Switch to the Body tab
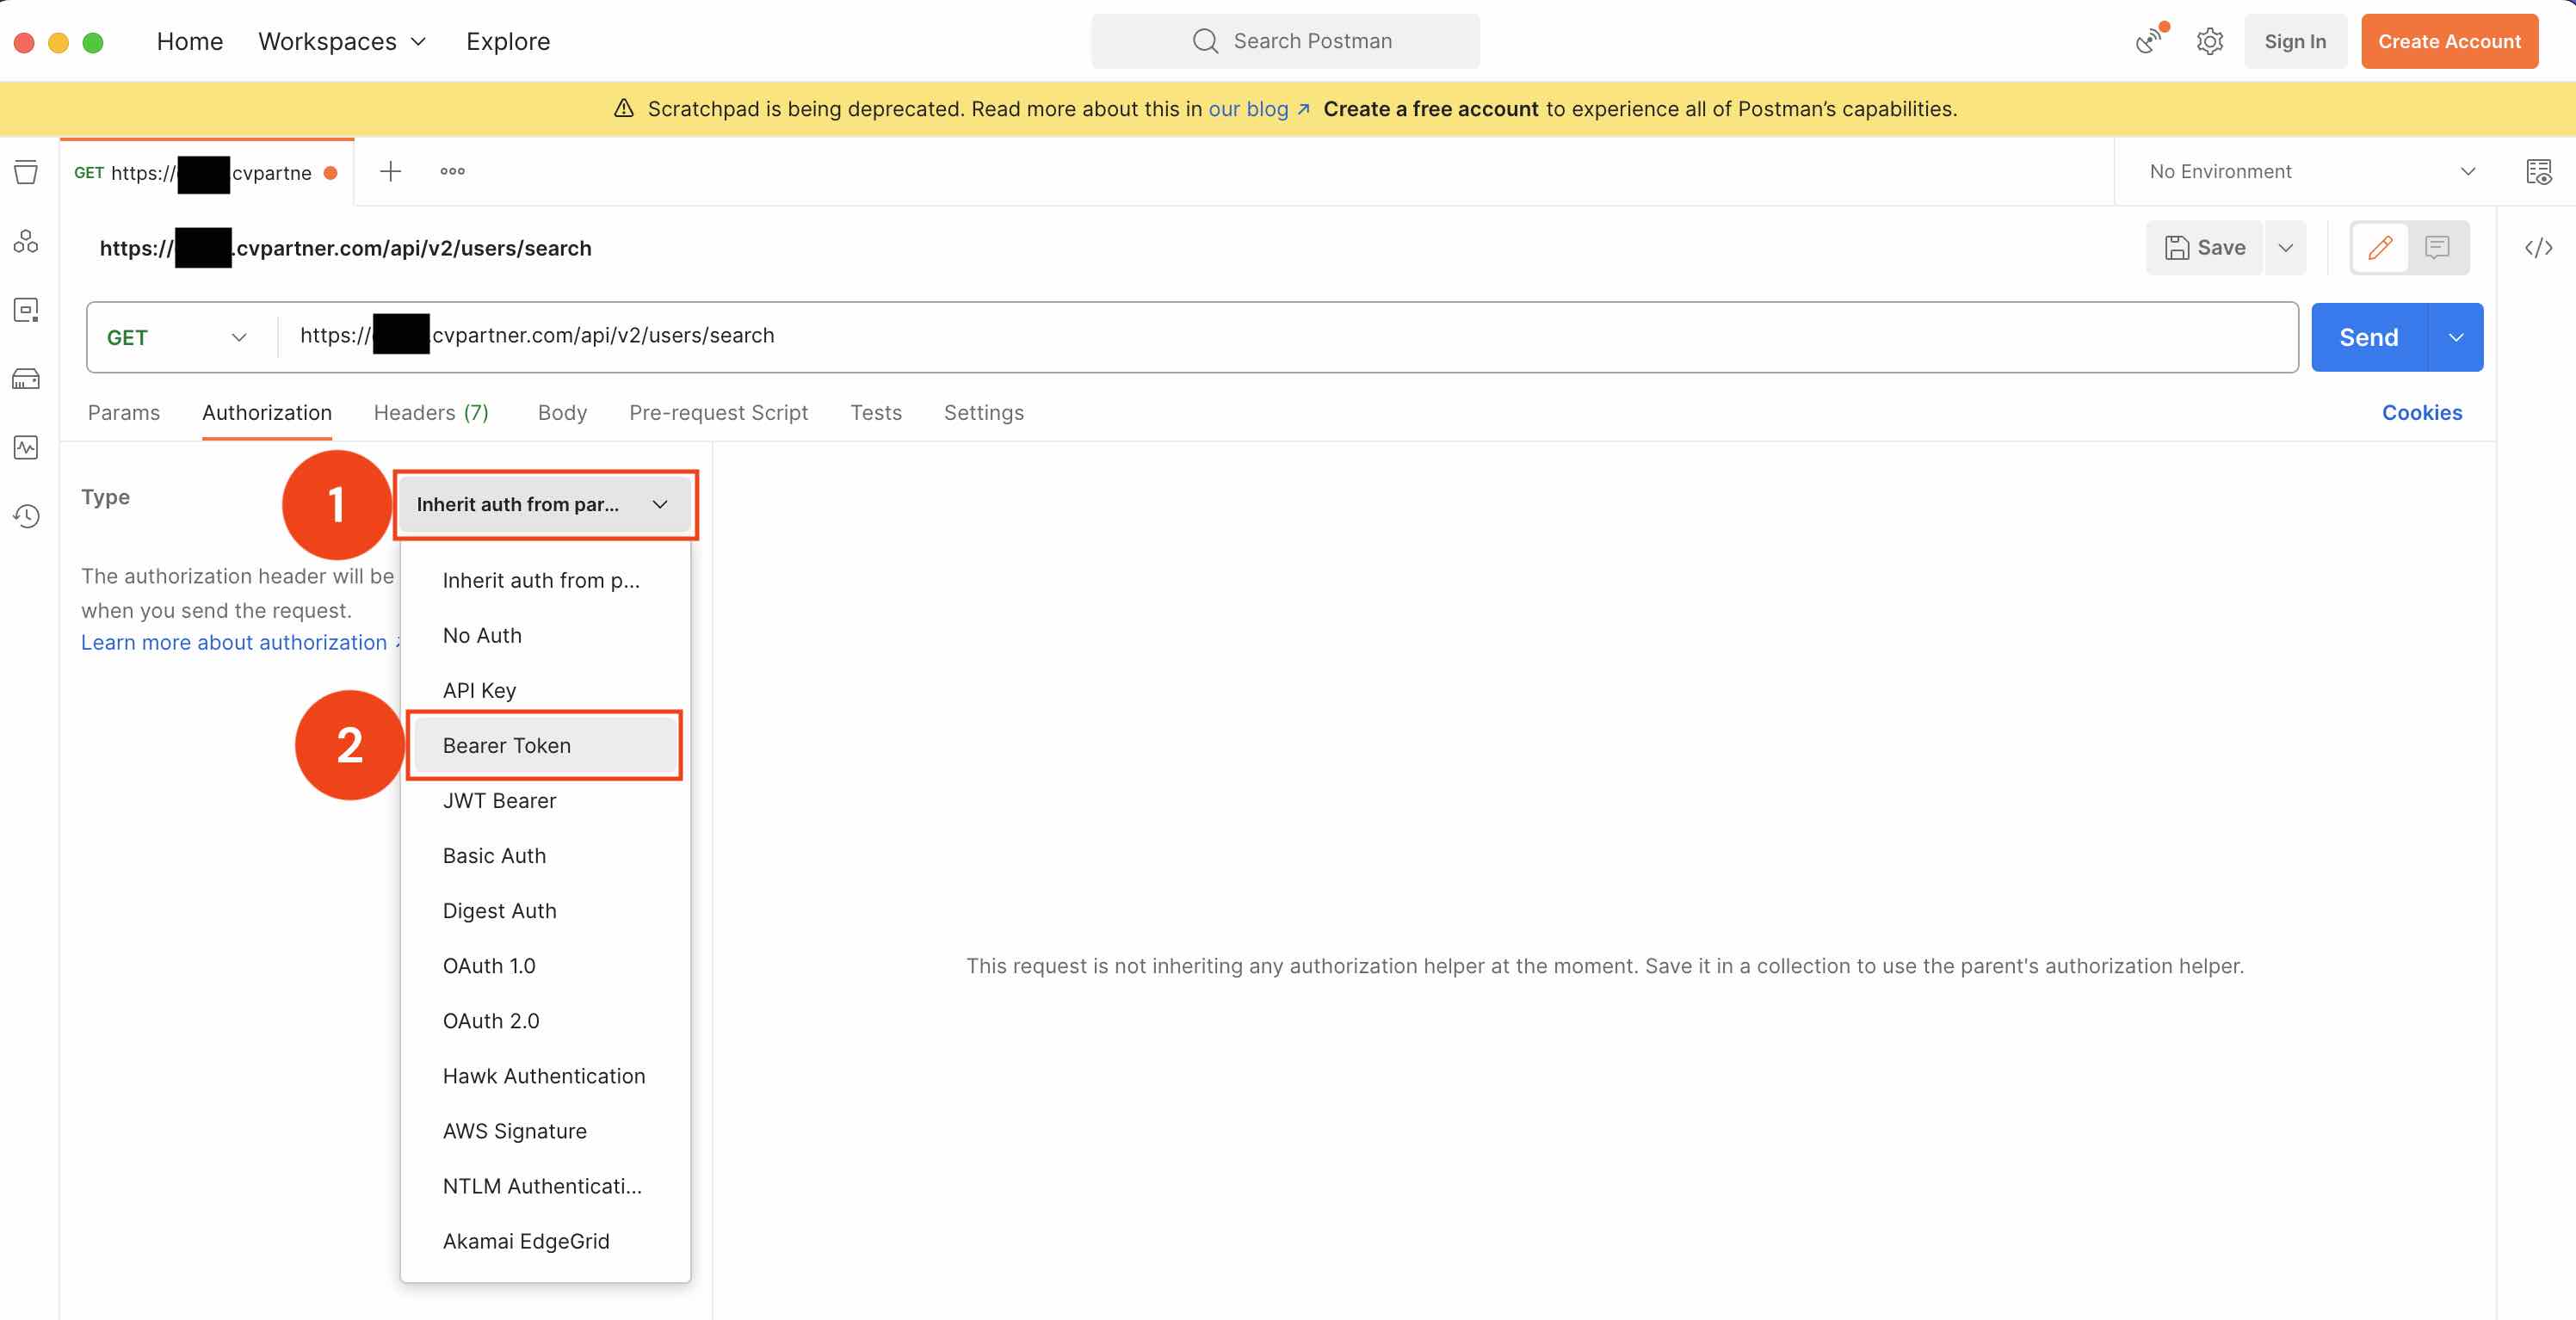Viewport: 2576px width, 1320px height. click(562, 412)
